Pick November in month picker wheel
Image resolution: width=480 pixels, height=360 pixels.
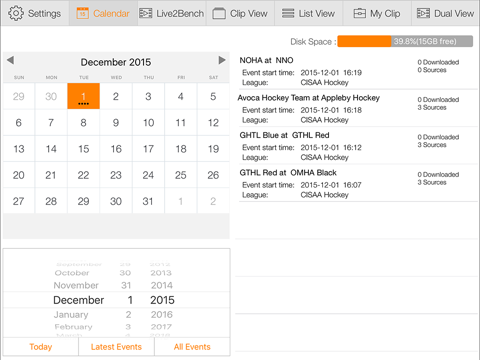pos(76,285)
